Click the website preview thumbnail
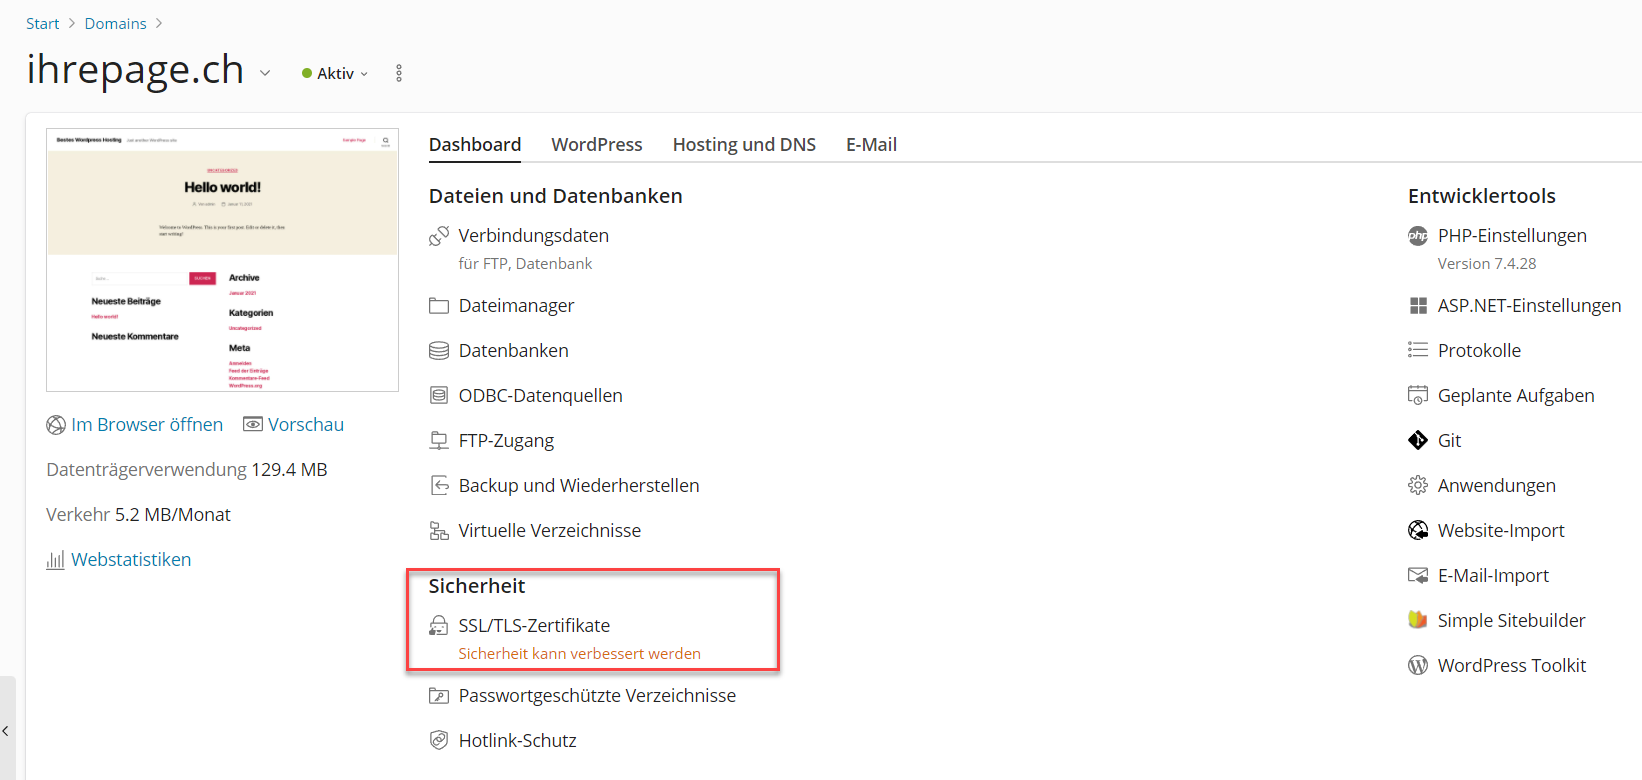The height and width of the screenshot is (780, 1642). coord(222,260)
